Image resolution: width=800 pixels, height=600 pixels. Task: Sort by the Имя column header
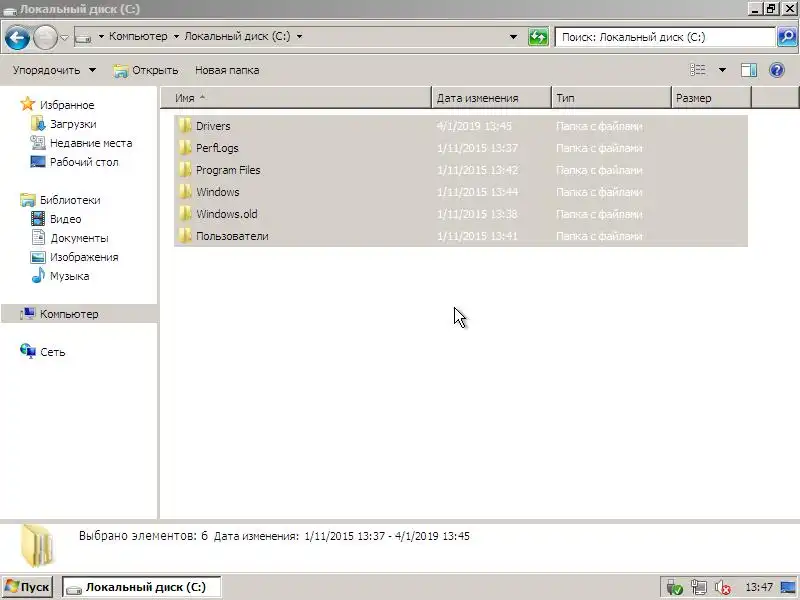click(x=296, y=98)
